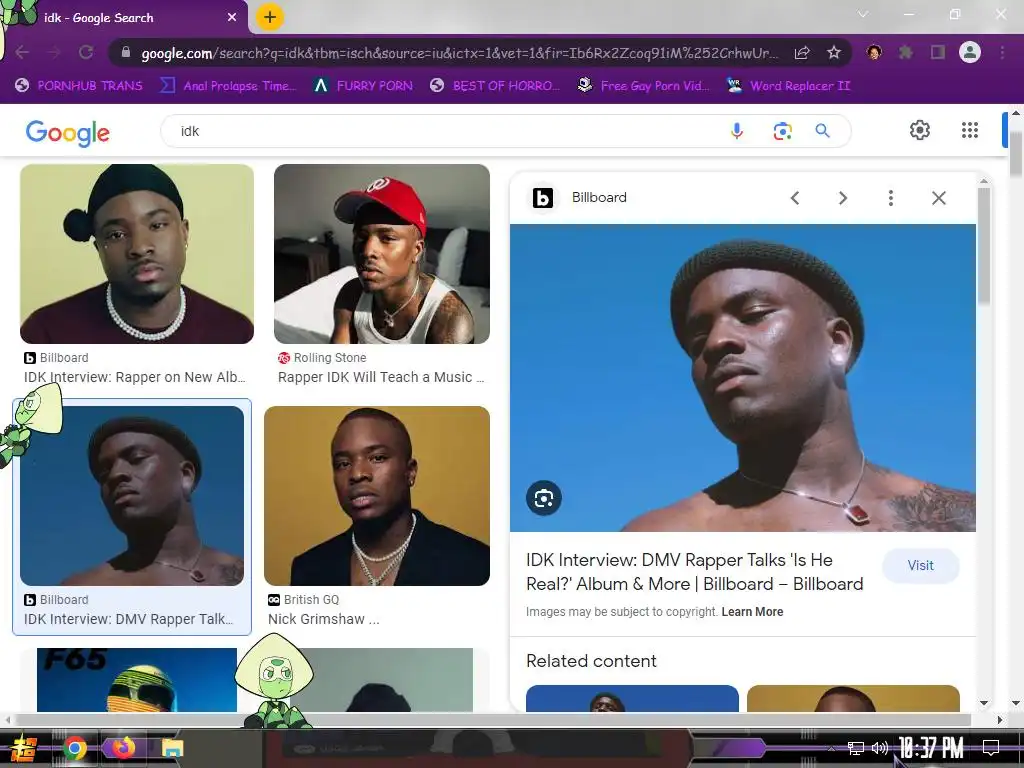Click Billboard source name in preview header
The height and width of the screenshot is (768, 1024).
599,197
